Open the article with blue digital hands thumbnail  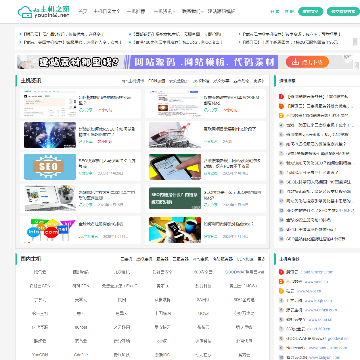click(x=50, y=135)
